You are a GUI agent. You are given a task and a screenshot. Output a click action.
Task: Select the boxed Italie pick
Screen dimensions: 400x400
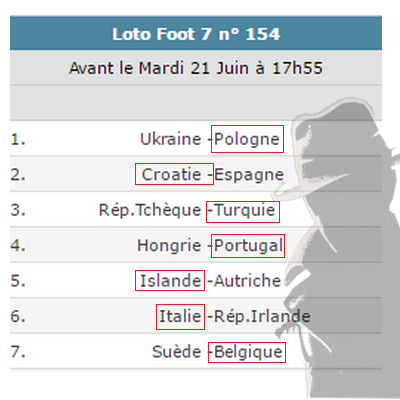pyautogui.click(x=180, y=317)
